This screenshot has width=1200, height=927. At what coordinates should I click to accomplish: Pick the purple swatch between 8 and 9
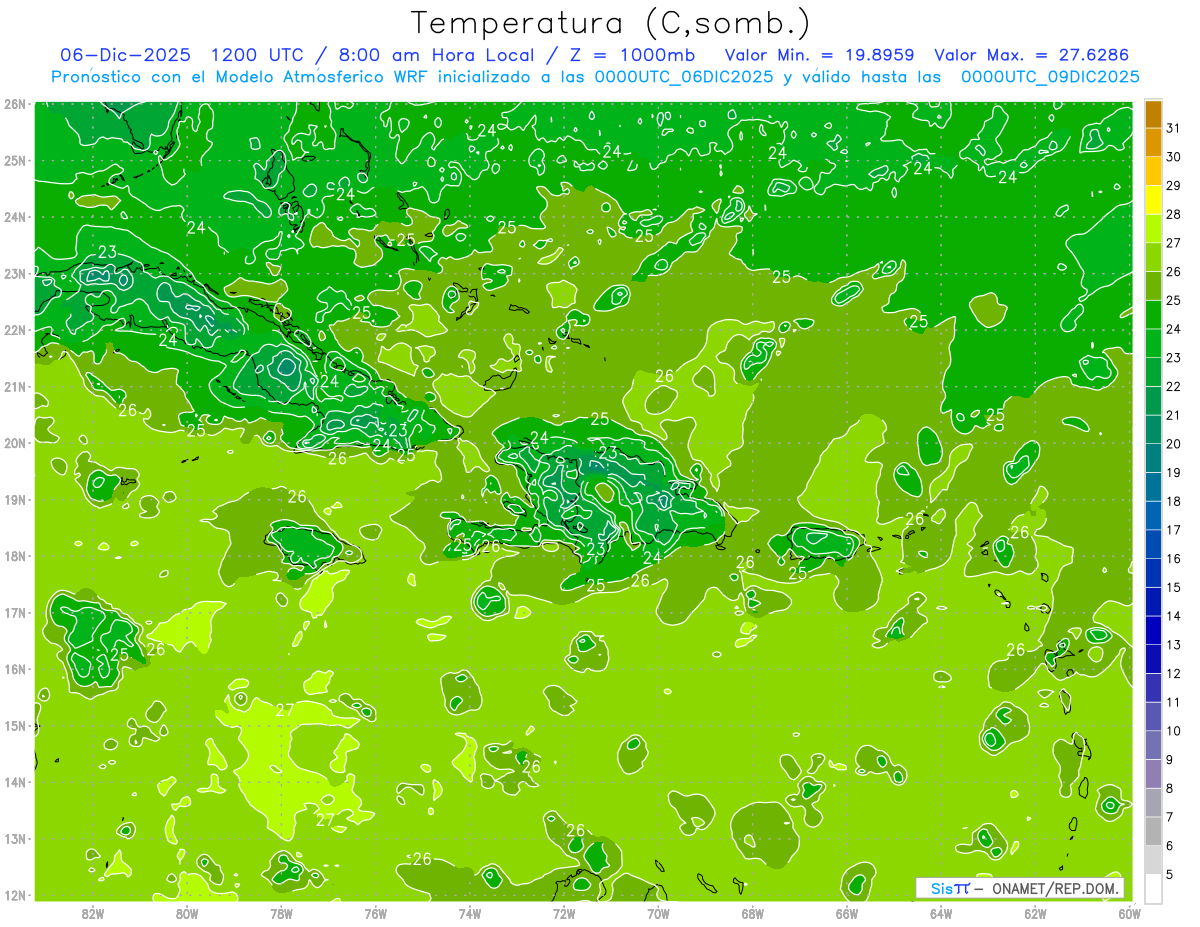(1153, 774)
